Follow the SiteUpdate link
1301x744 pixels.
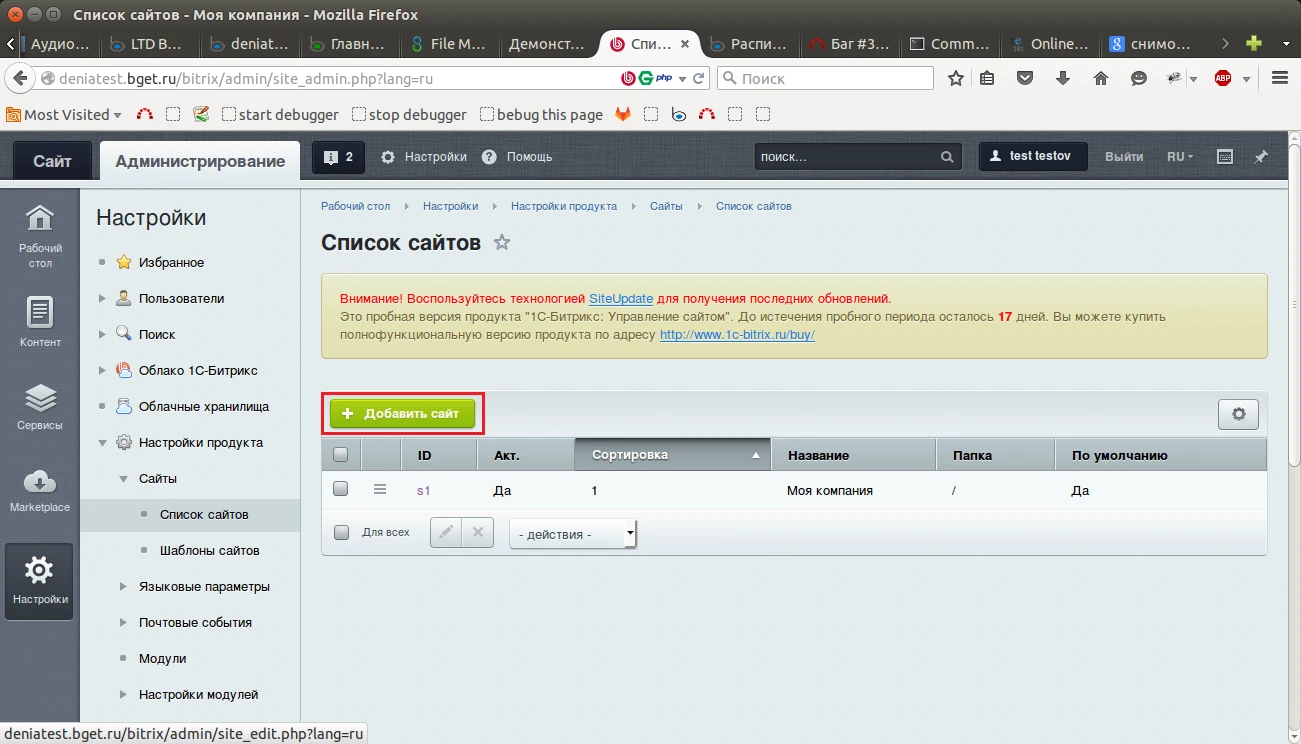[x=621, y=298]
